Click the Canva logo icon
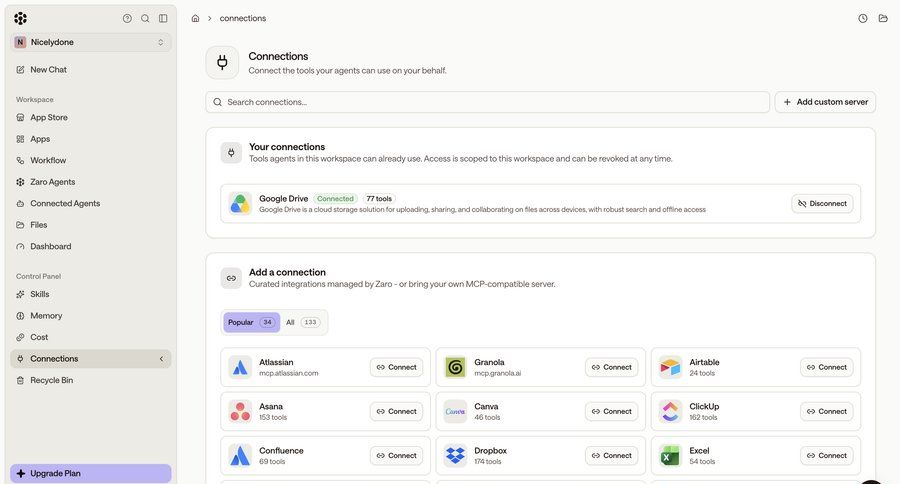 point(455,411)
